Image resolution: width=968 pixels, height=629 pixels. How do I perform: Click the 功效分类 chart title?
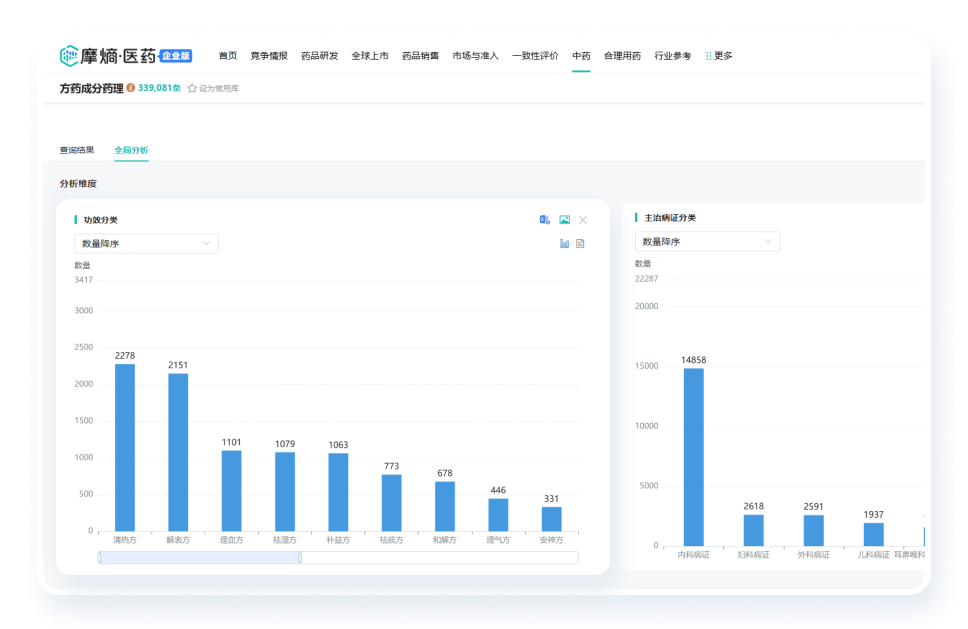click(x=101, y=220)
